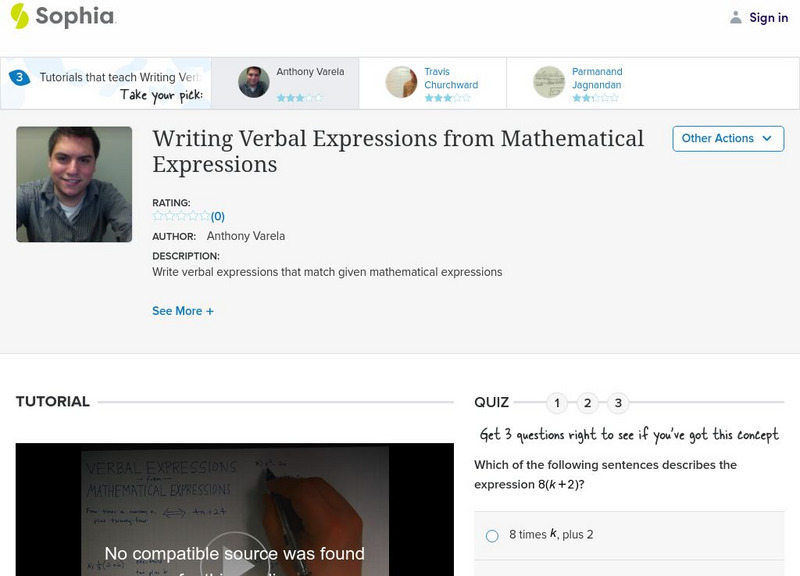The image size is (800, 576).
Task: Click the play button on the video
Action: 235,560
